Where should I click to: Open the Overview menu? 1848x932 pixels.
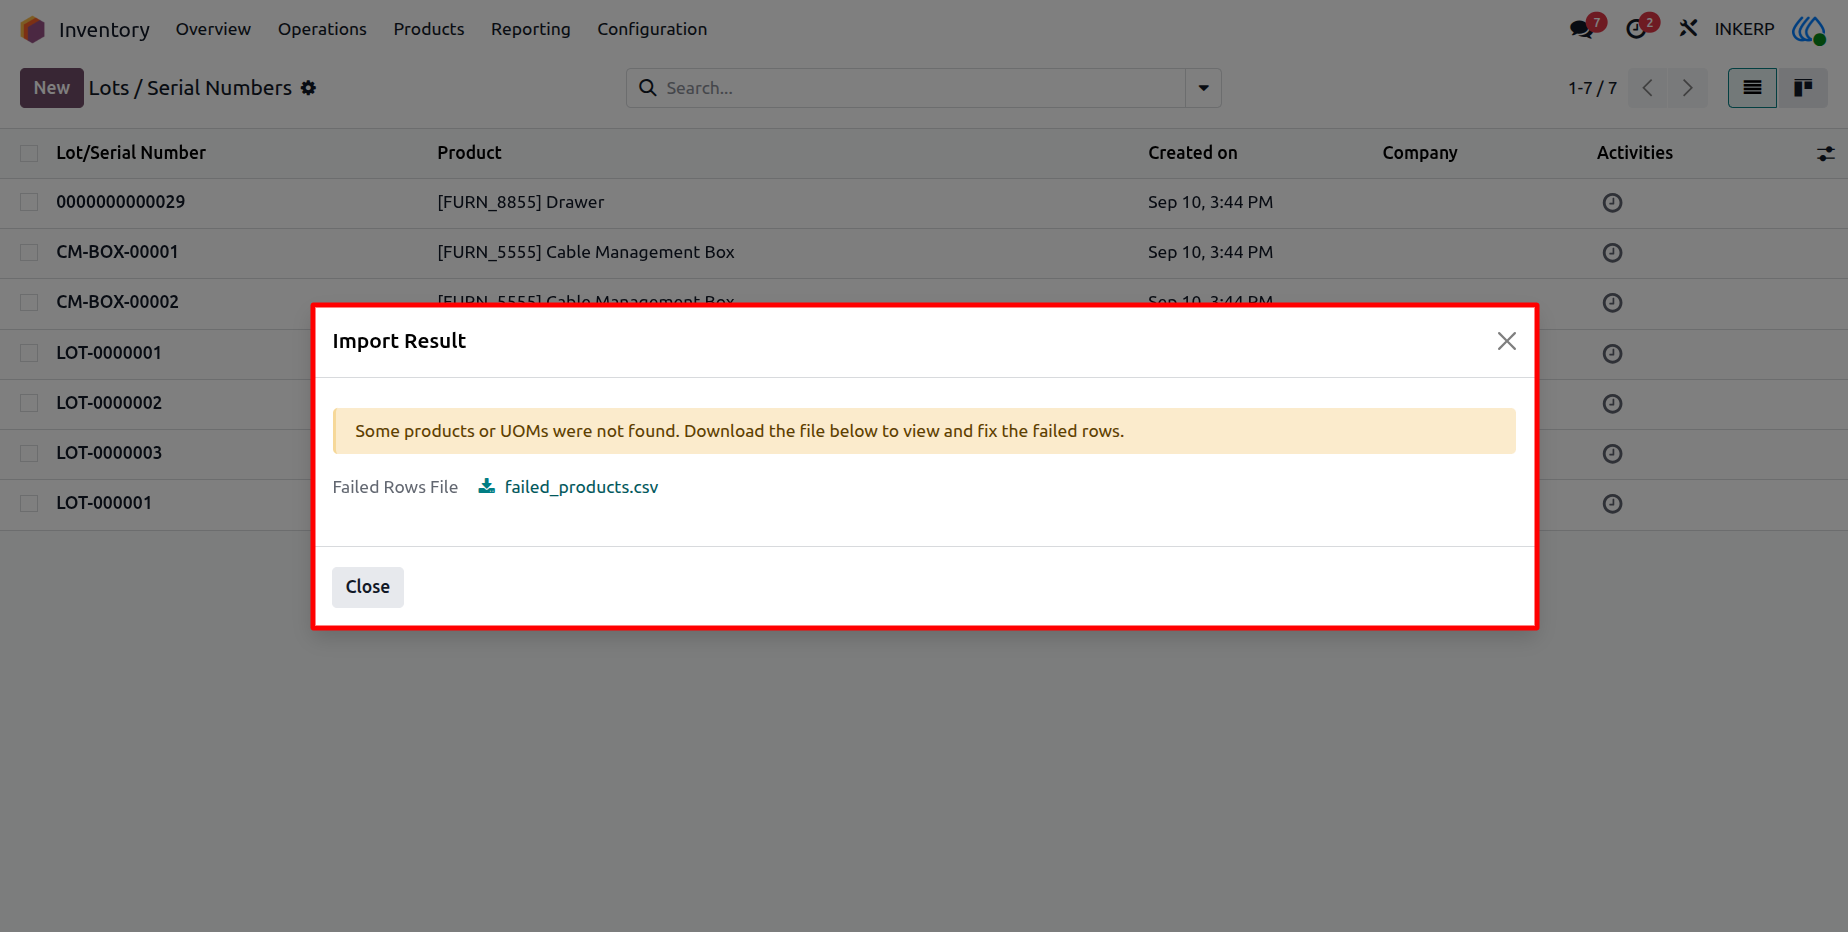pyautogui.click(x=213, y=29)
